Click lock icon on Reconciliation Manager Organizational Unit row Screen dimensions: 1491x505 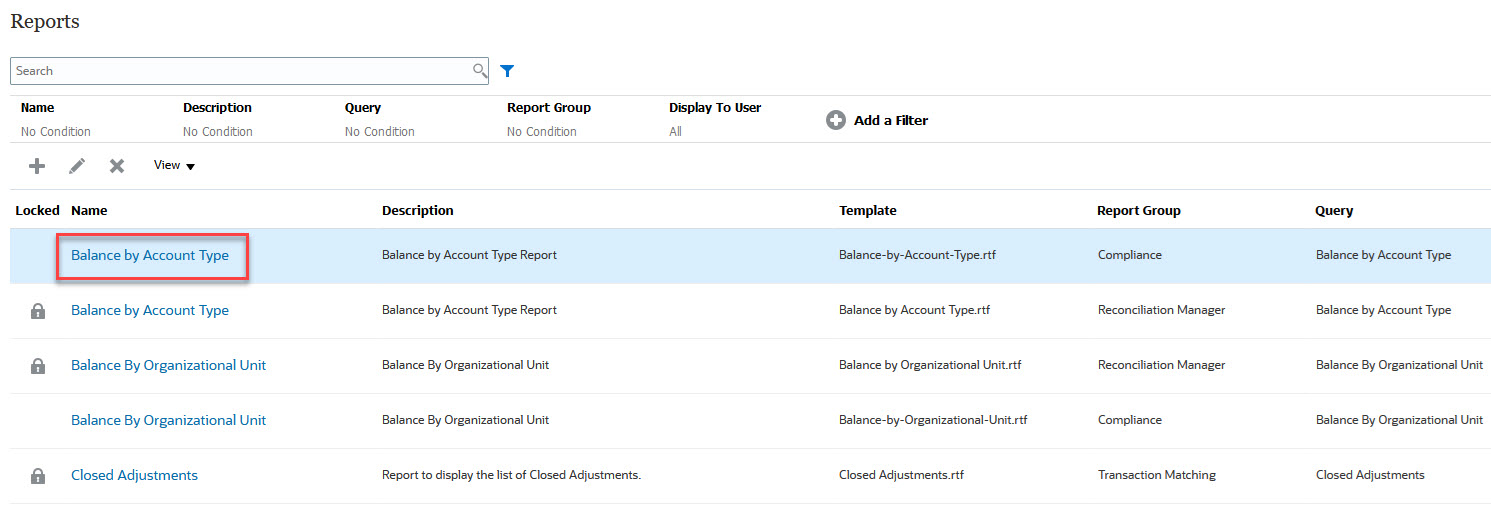click(x=38, y=366)
